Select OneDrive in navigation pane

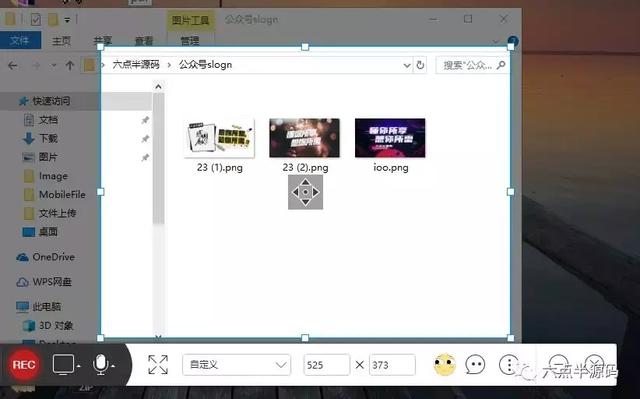(53, 257)
